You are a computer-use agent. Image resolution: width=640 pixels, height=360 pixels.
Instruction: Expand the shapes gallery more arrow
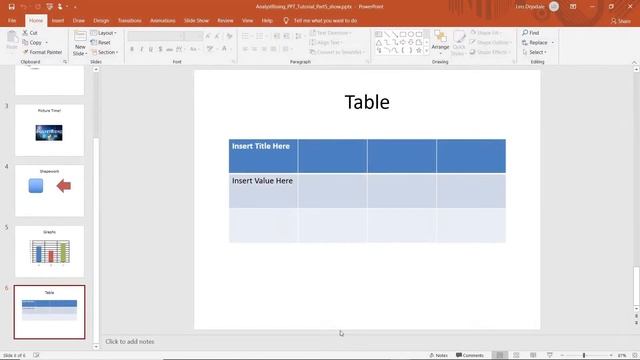pos(427,51)
